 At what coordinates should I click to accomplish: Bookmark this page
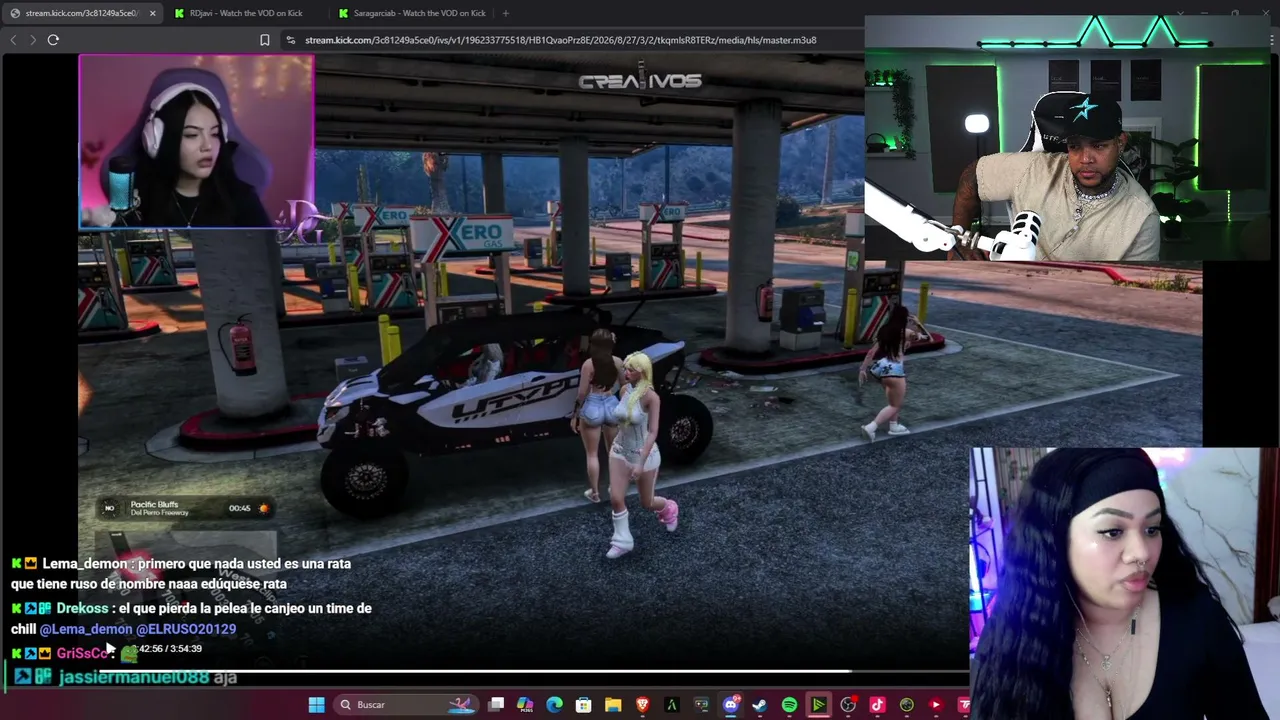click(x=264, y=40)
